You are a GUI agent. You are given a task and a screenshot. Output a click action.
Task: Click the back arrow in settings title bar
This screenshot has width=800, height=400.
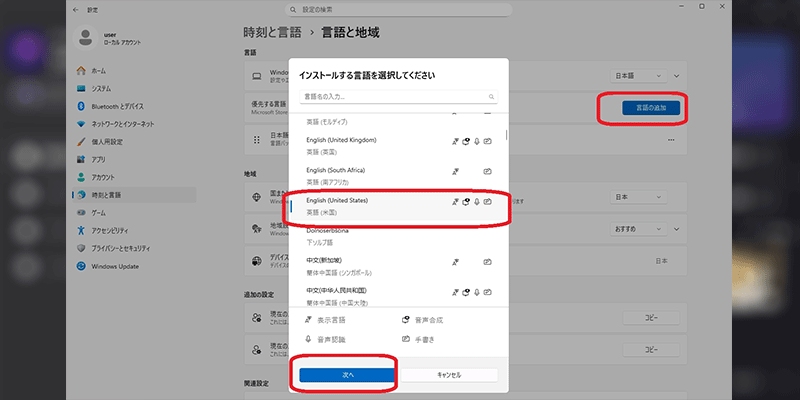click(76, 10)
